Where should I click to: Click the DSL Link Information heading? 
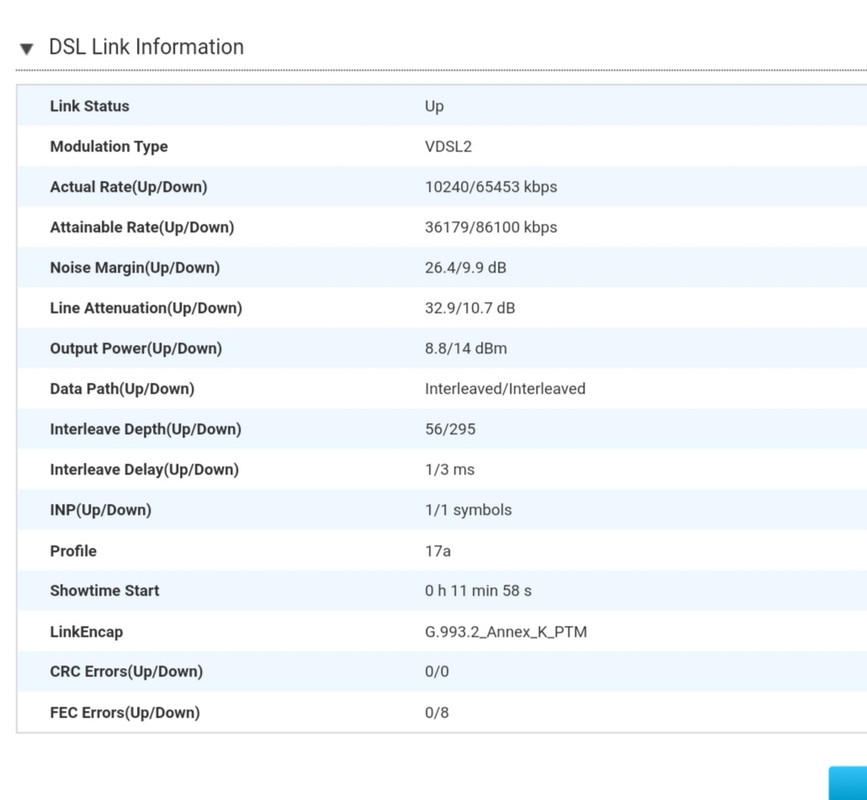pyautogui.click(x=146, y=47)
